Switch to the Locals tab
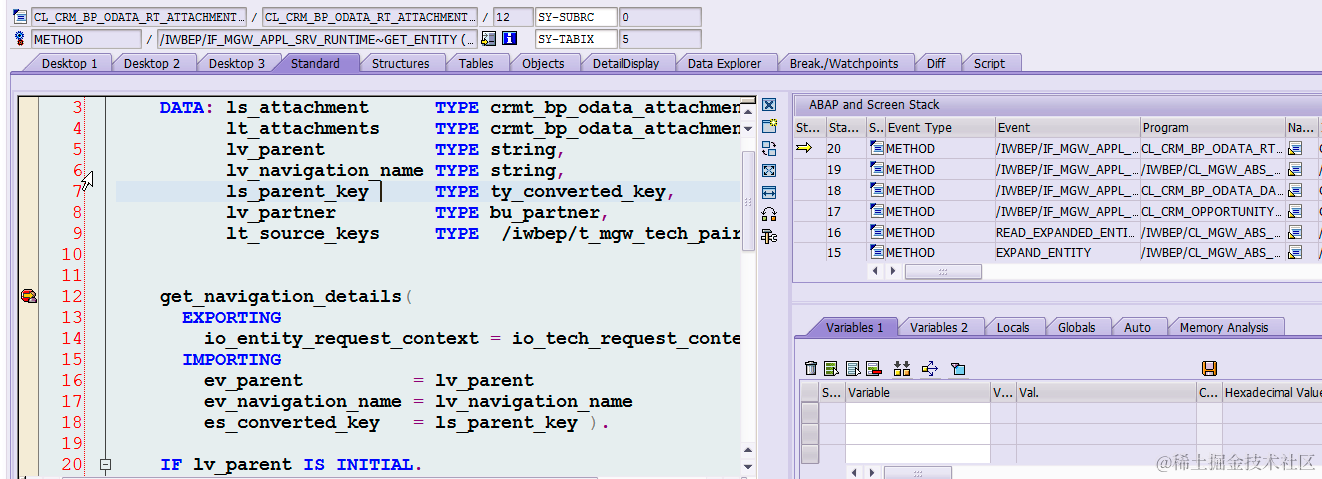This screenshot has width=1322, height=479. (x=1013, y=327)
